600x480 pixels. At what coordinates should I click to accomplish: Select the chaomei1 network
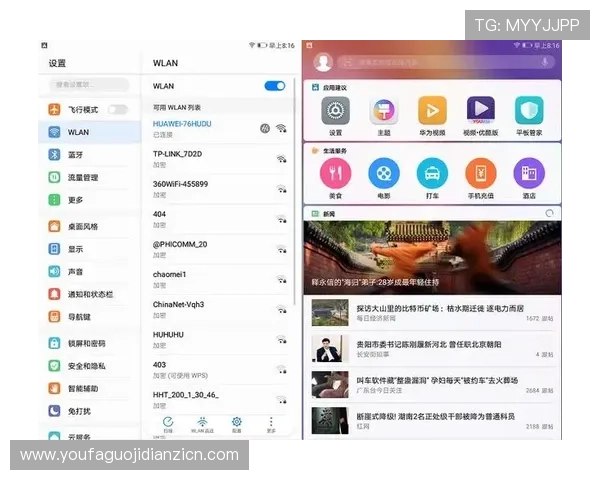click(x=218, y=279)
